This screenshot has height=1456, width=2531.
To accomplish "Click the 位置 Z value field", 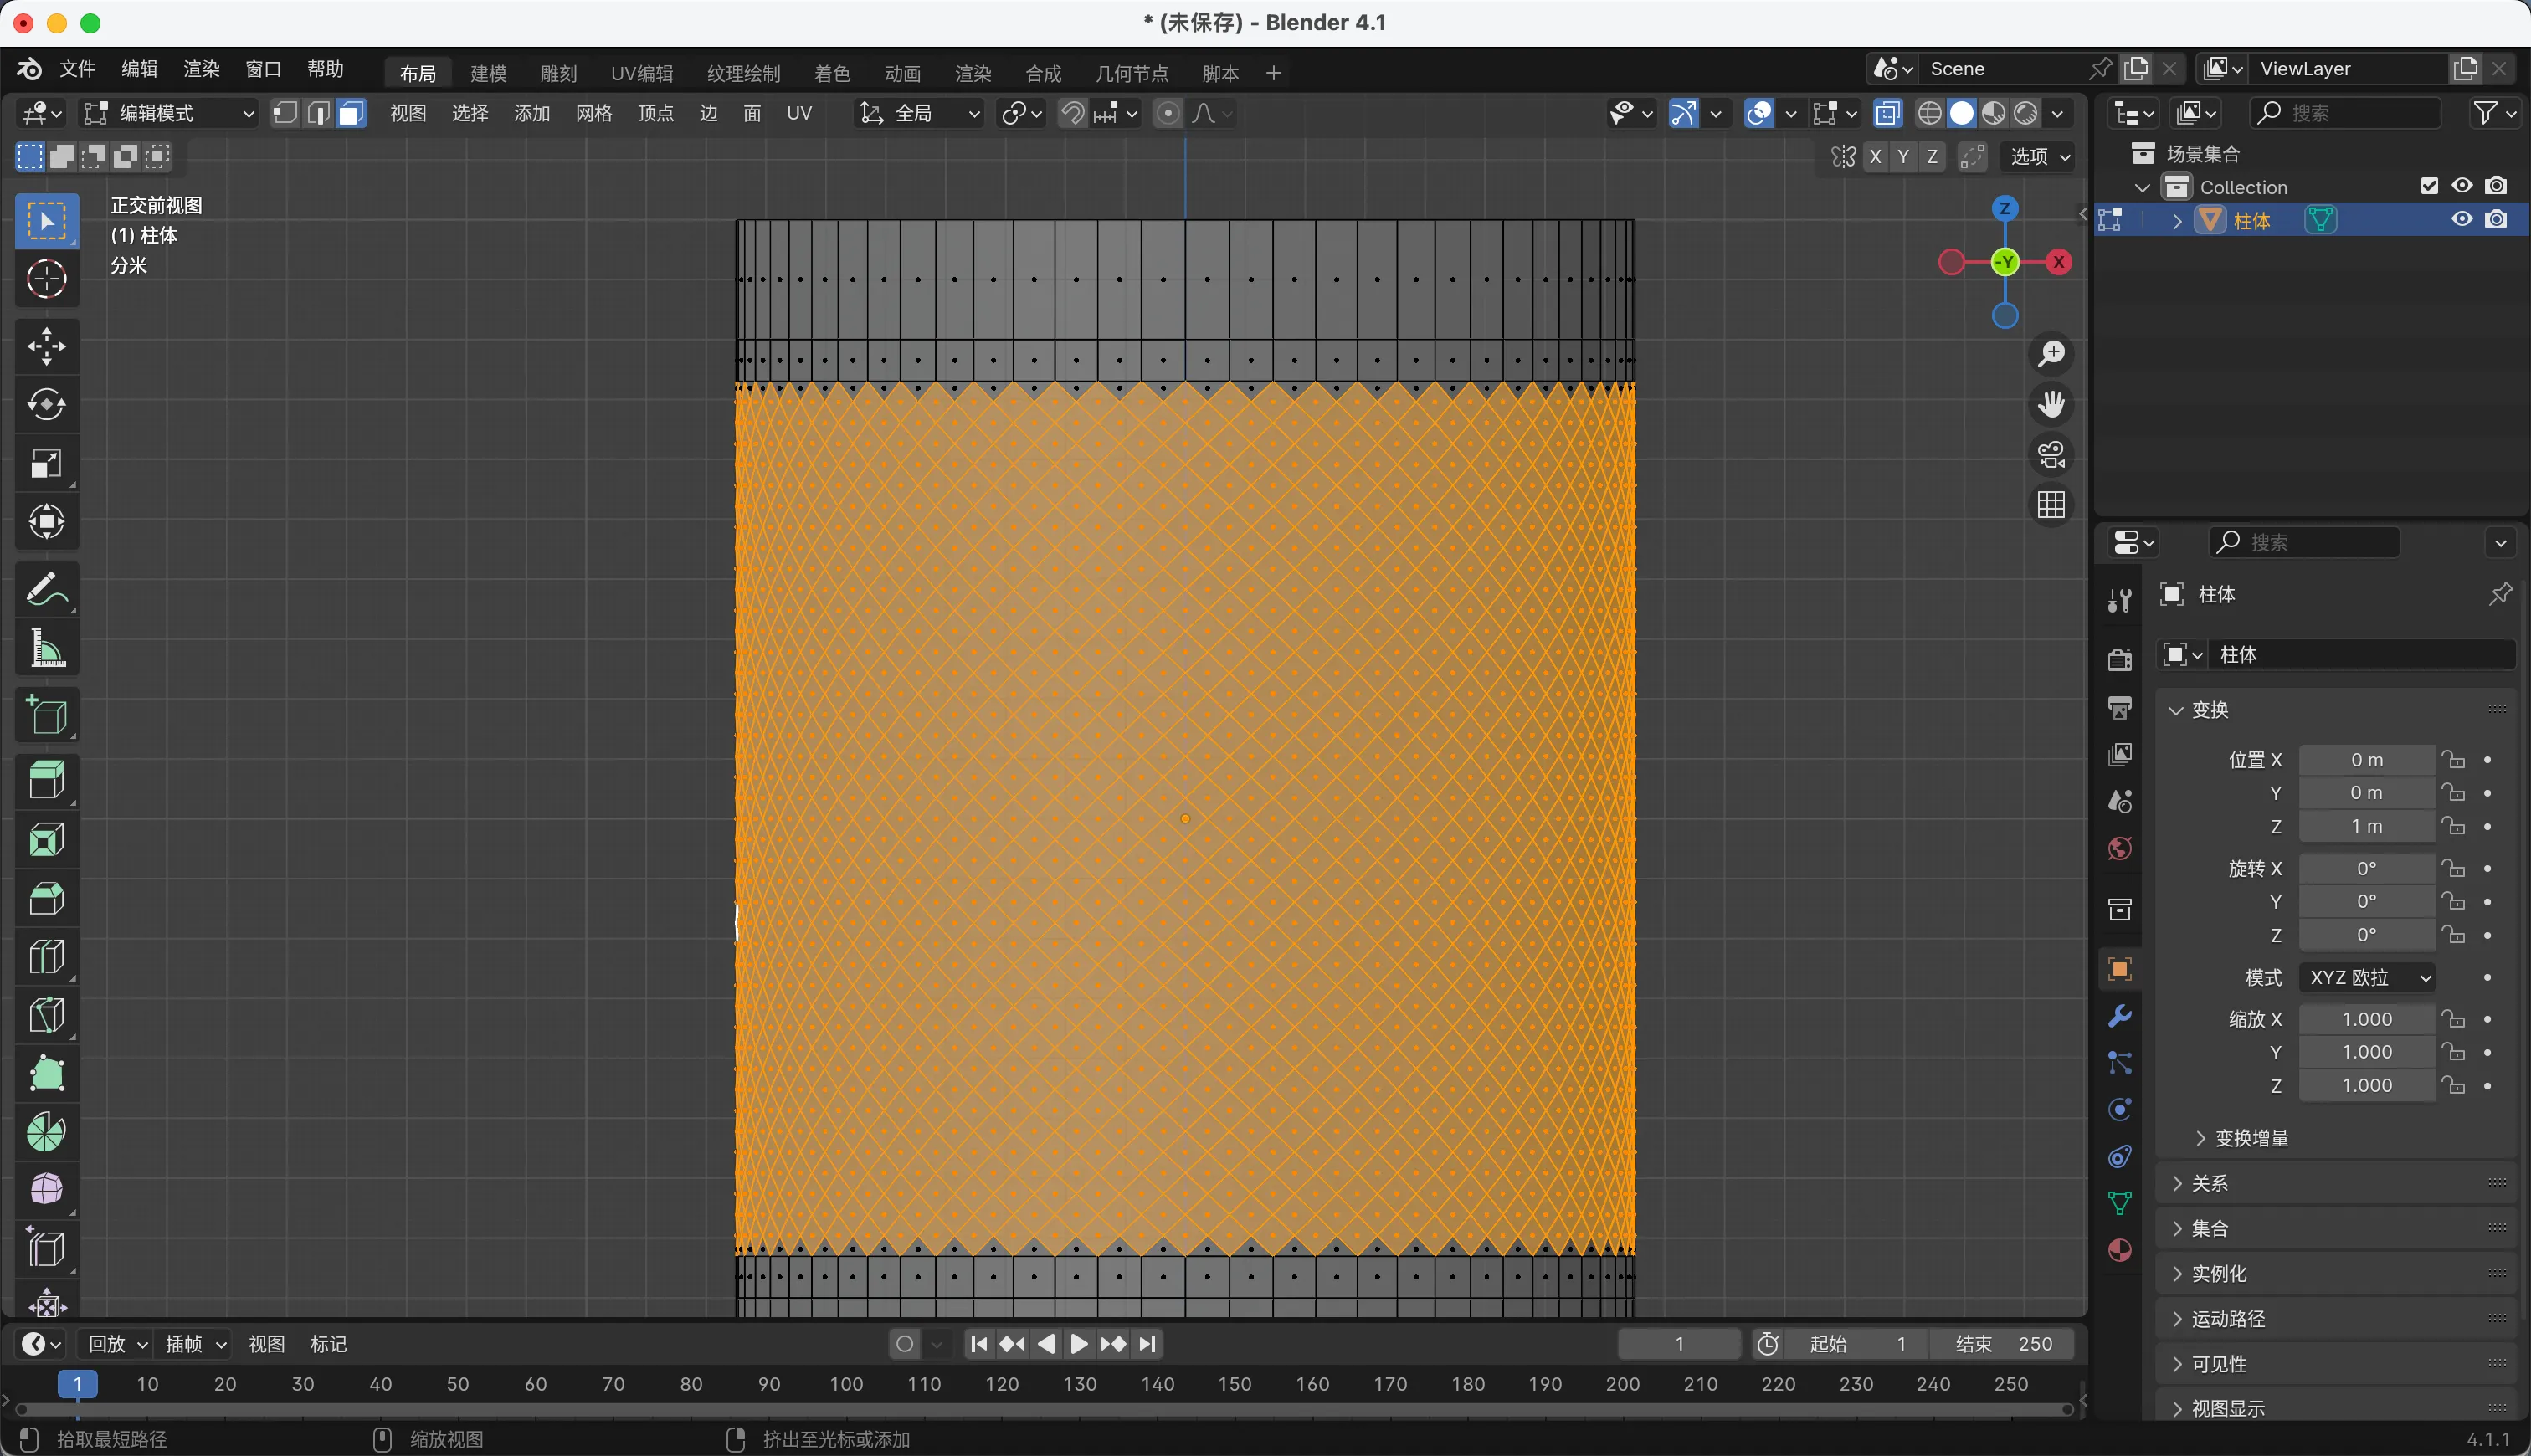I will point(2365,826).
